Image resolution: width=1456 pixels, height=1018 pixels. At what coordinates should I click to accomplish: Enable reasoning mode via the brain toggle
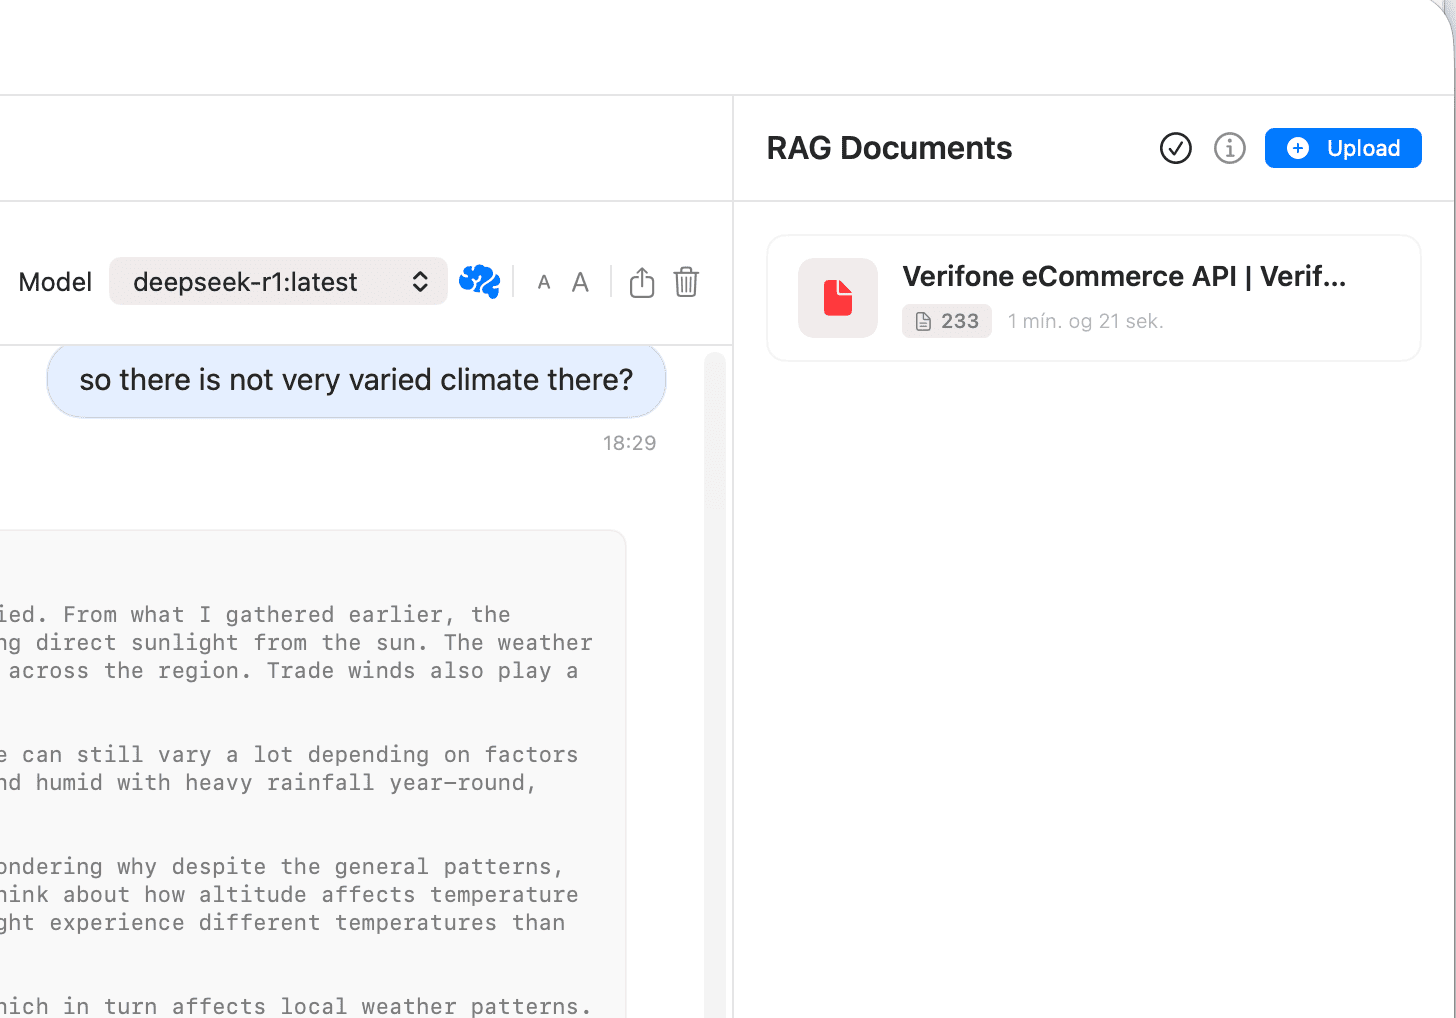pos(479,281)
